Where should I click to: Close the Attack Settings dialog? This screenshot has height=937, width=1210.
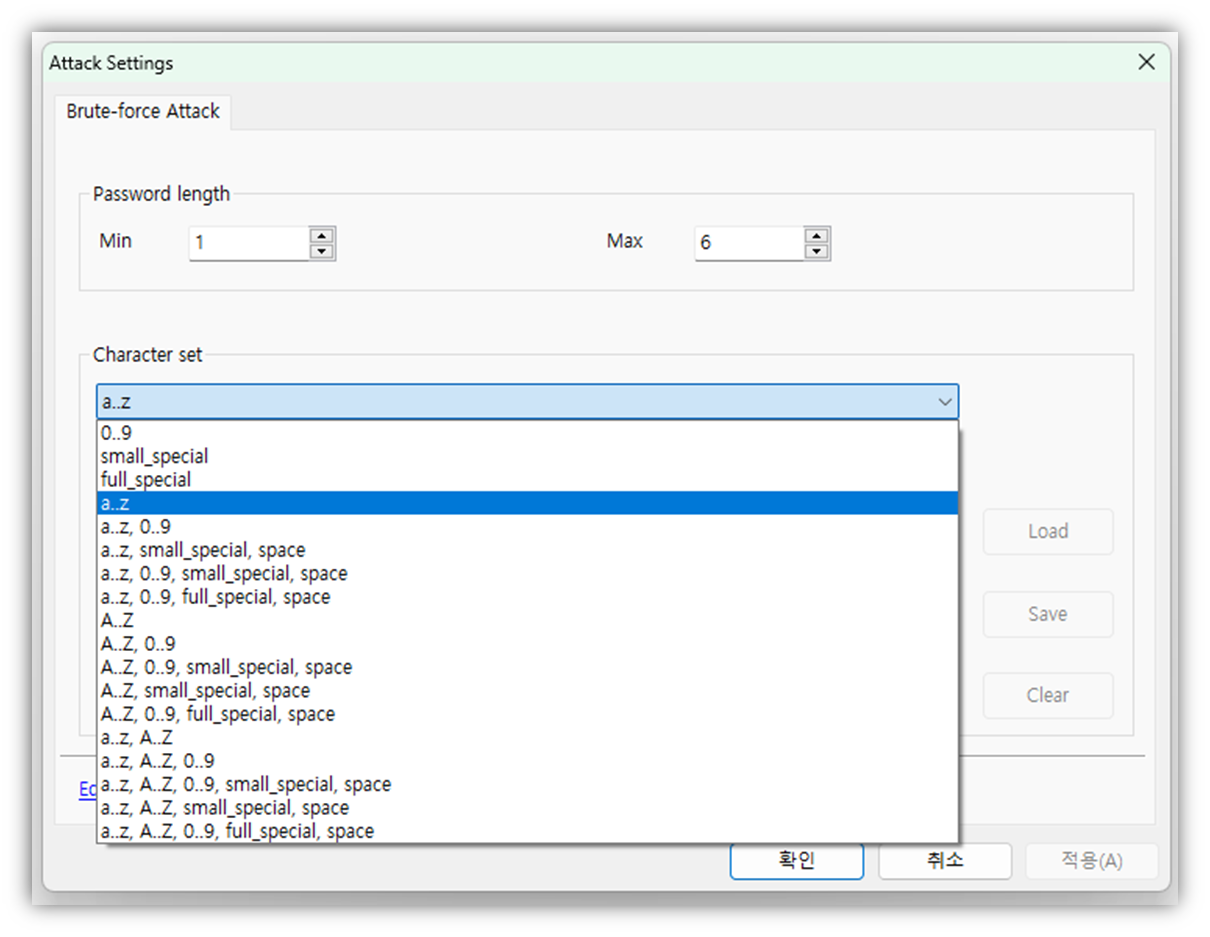1146,62
